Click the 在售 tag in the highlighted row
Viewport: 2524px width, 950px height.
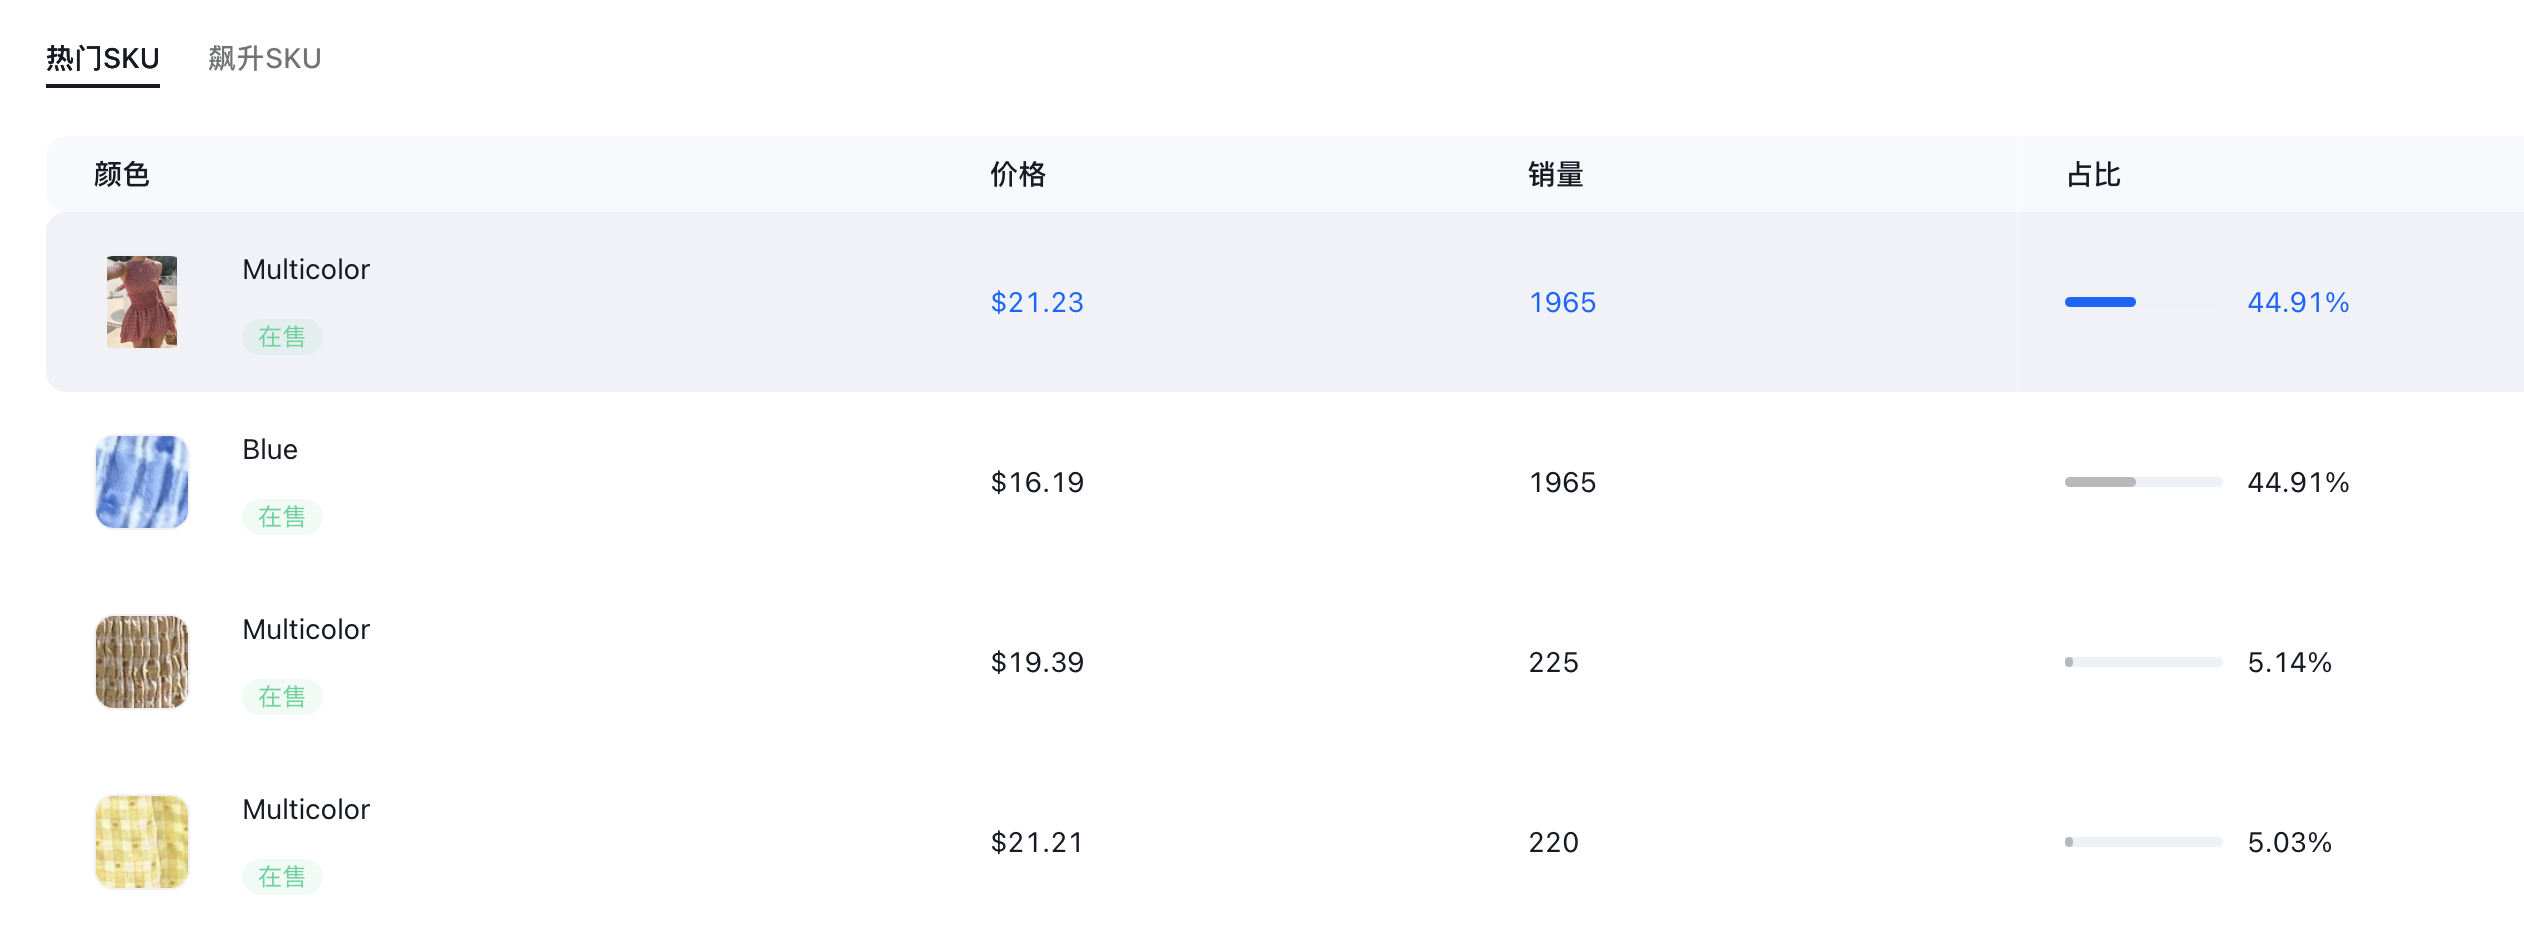(282, 337)
